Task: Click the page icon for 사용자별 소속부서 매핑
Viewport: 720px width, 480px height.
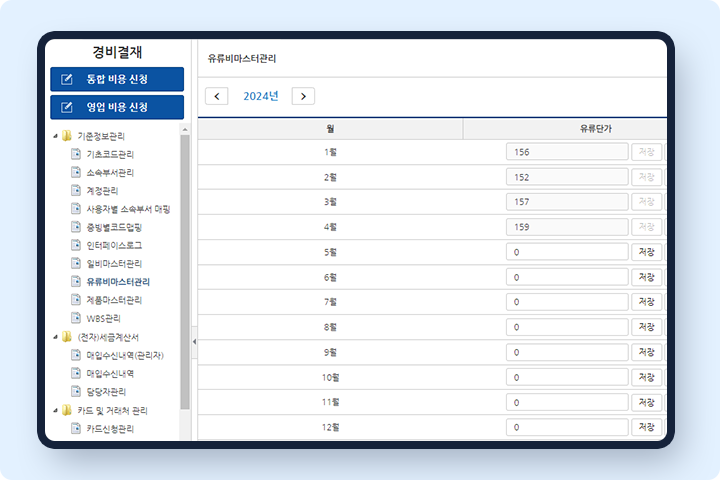Action: (76, 209)
